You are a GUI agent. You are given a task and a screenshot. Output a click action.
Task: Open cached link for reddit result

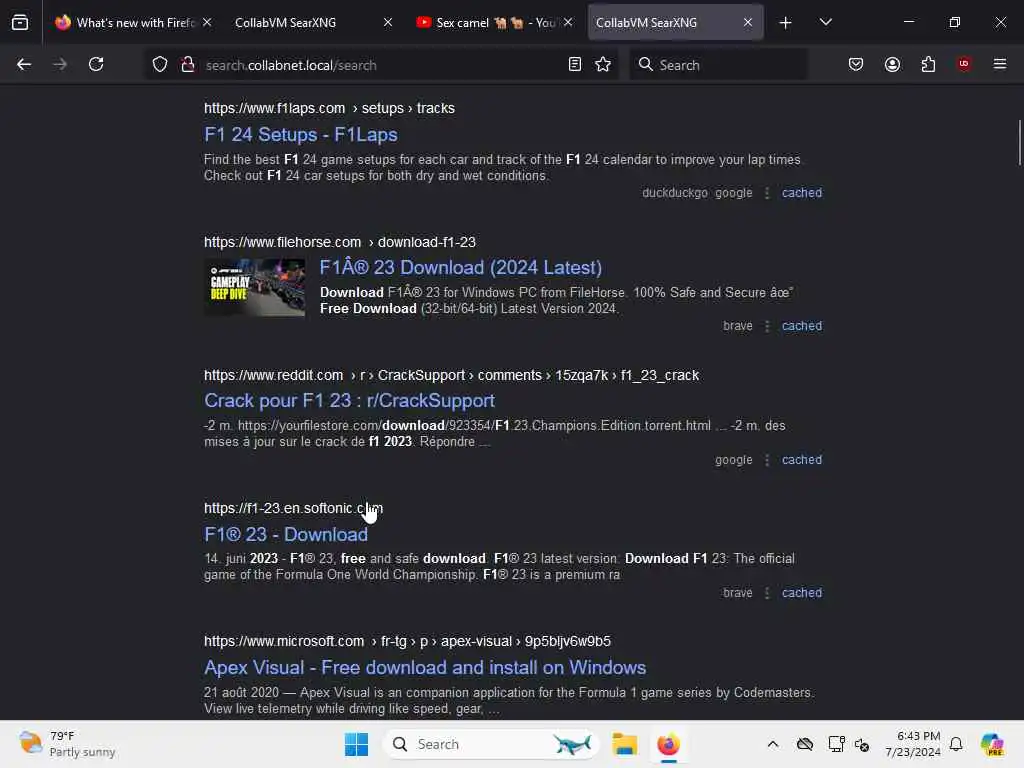pos(802,459)
